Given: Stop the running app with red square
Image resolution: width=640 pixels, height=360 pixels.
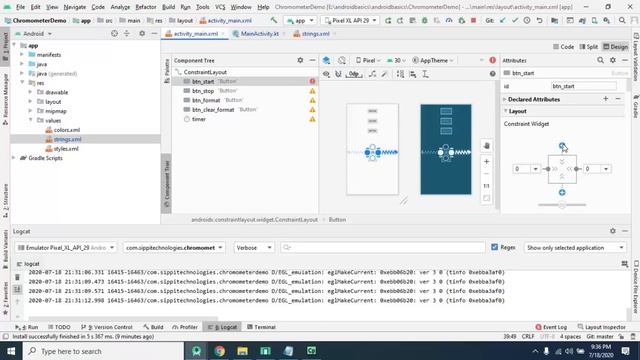Looking at the screenshot, I should [x=473, y=20].
